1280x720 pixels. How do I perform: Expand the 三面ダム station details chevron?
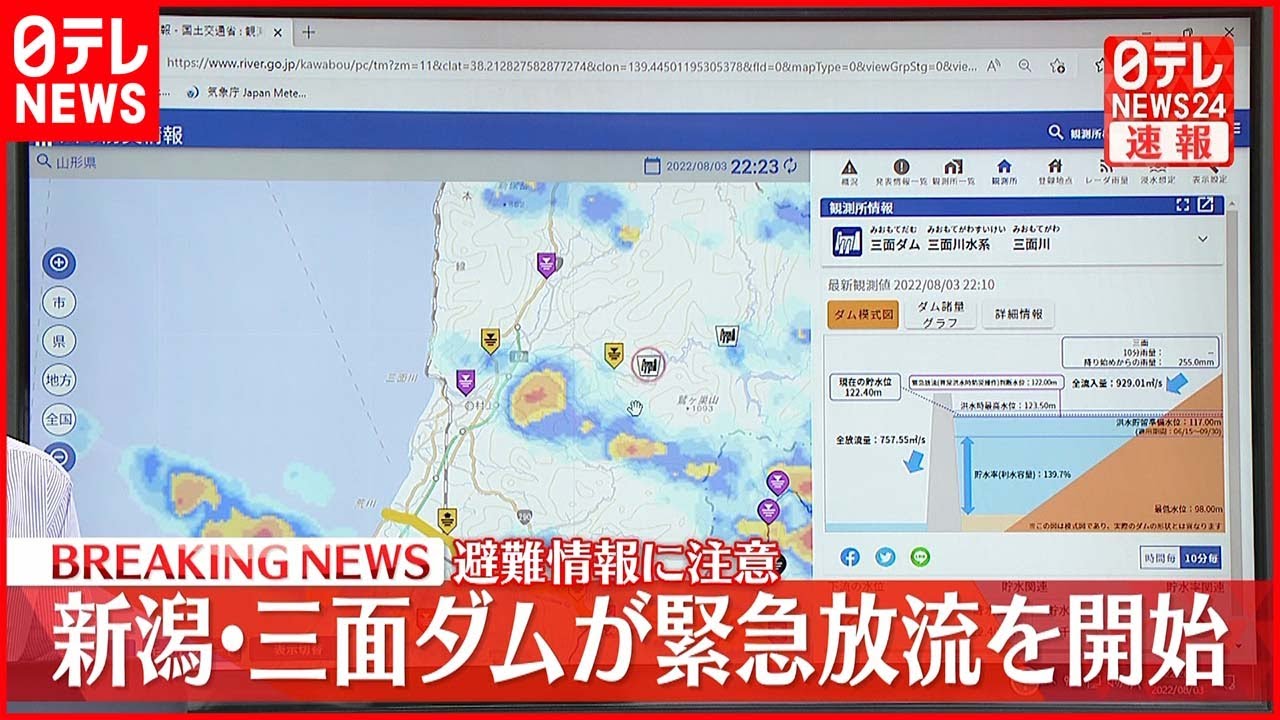1202,239
